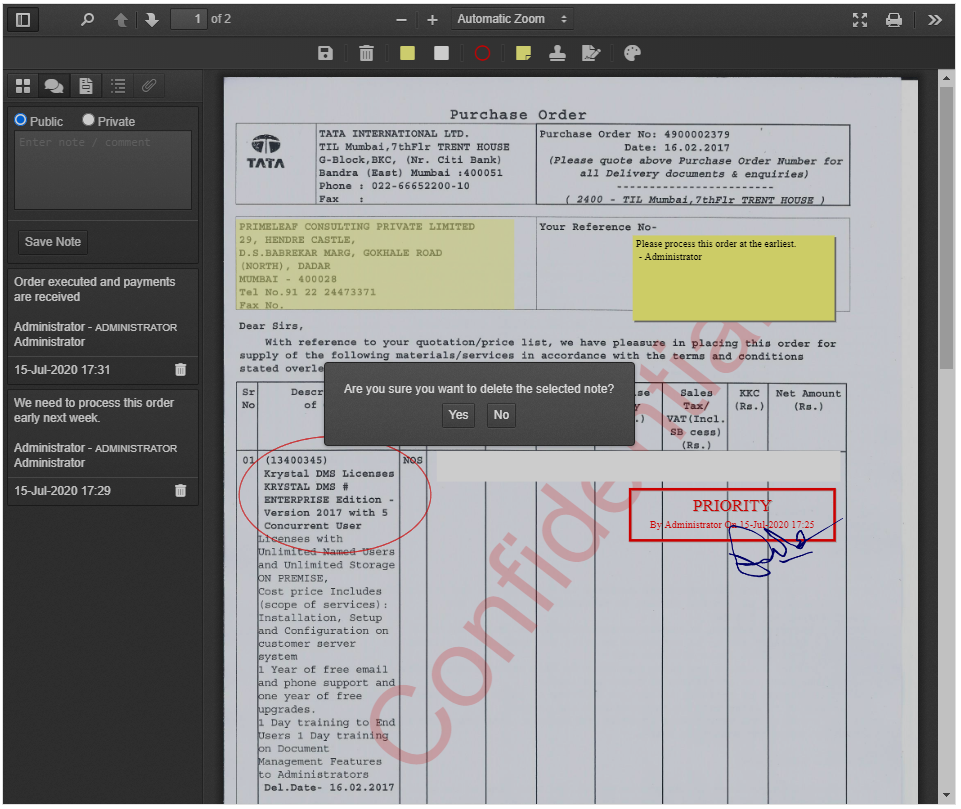Open the document page tab in sidebar
This screenshot has height=809, width=961.
[x=86, y=86]
